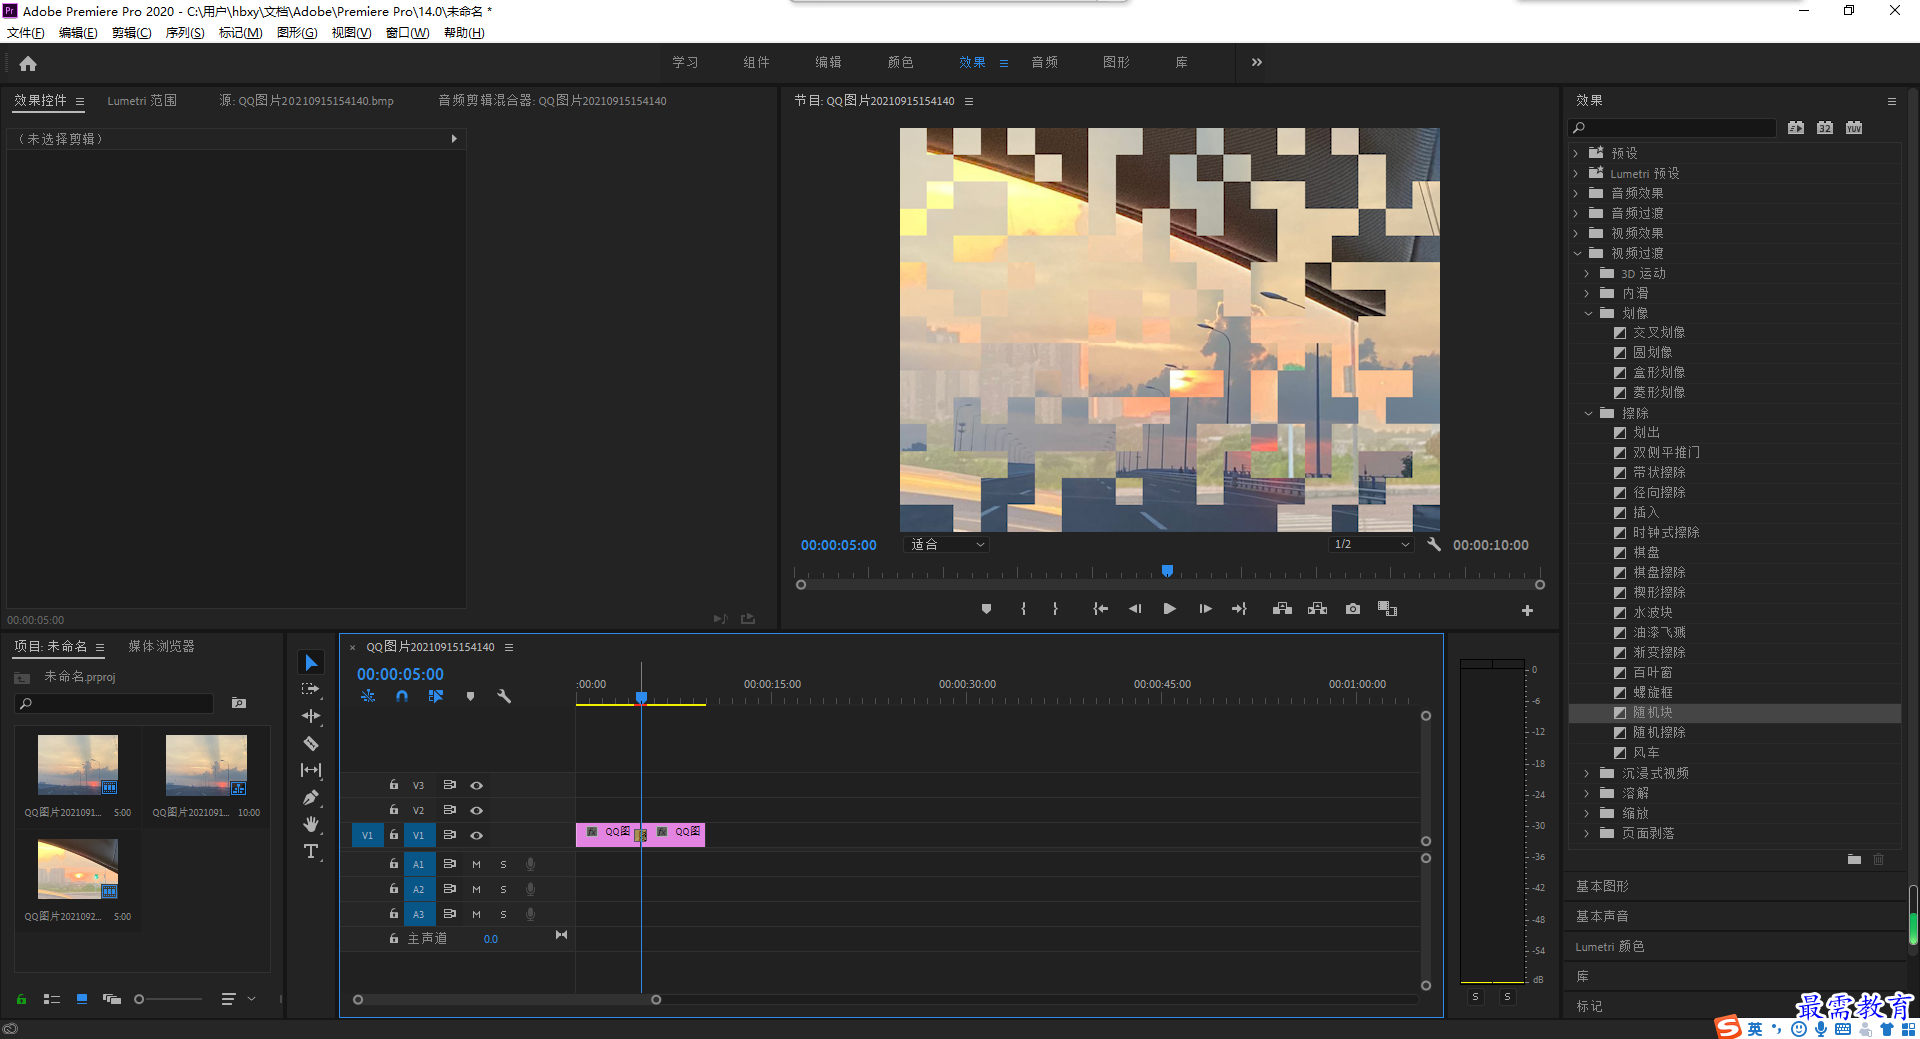Screen dimensions: 1920x1039
Task: Lock the V3 track
Action: pos(394,785)
